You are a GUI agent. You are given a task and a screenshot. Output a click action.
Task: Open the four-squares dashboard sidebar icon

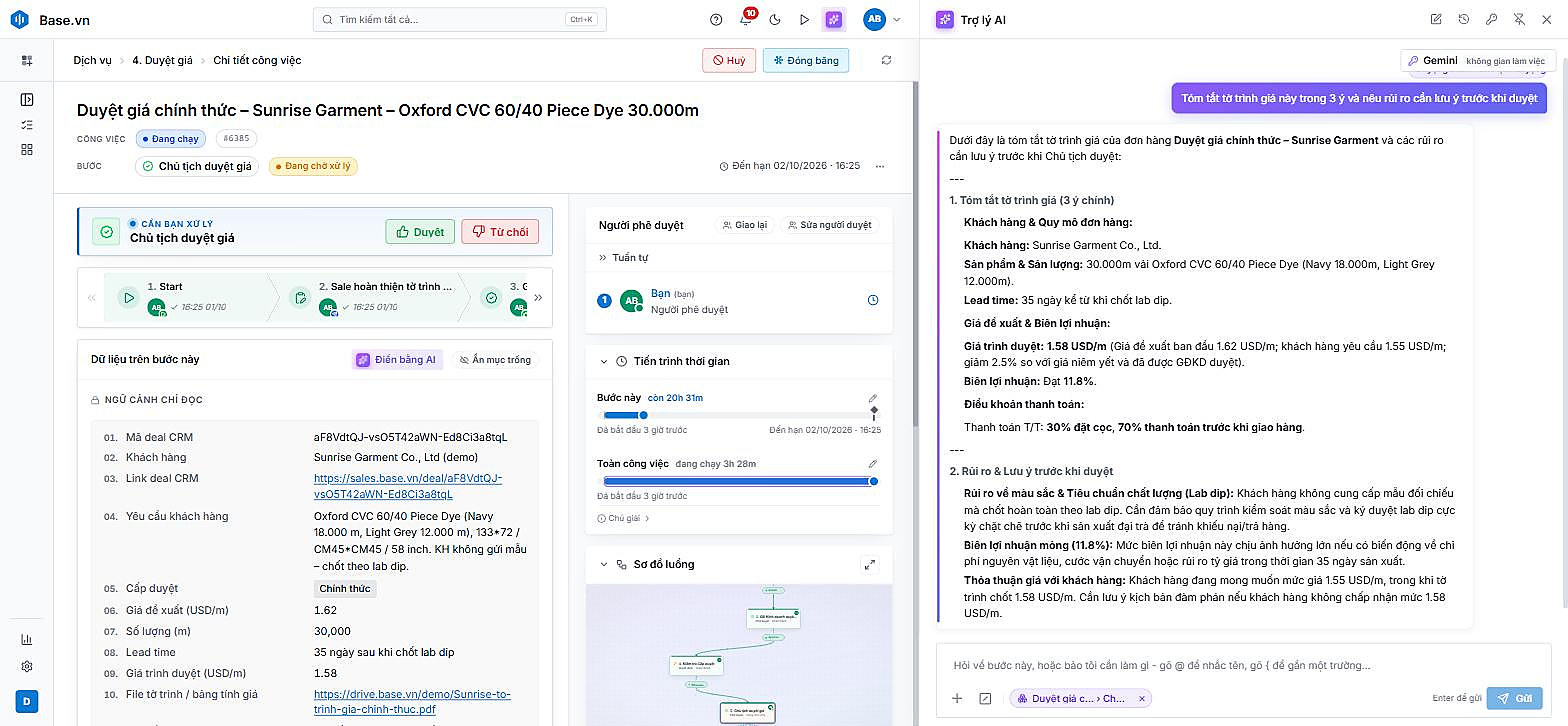(27, 149)
